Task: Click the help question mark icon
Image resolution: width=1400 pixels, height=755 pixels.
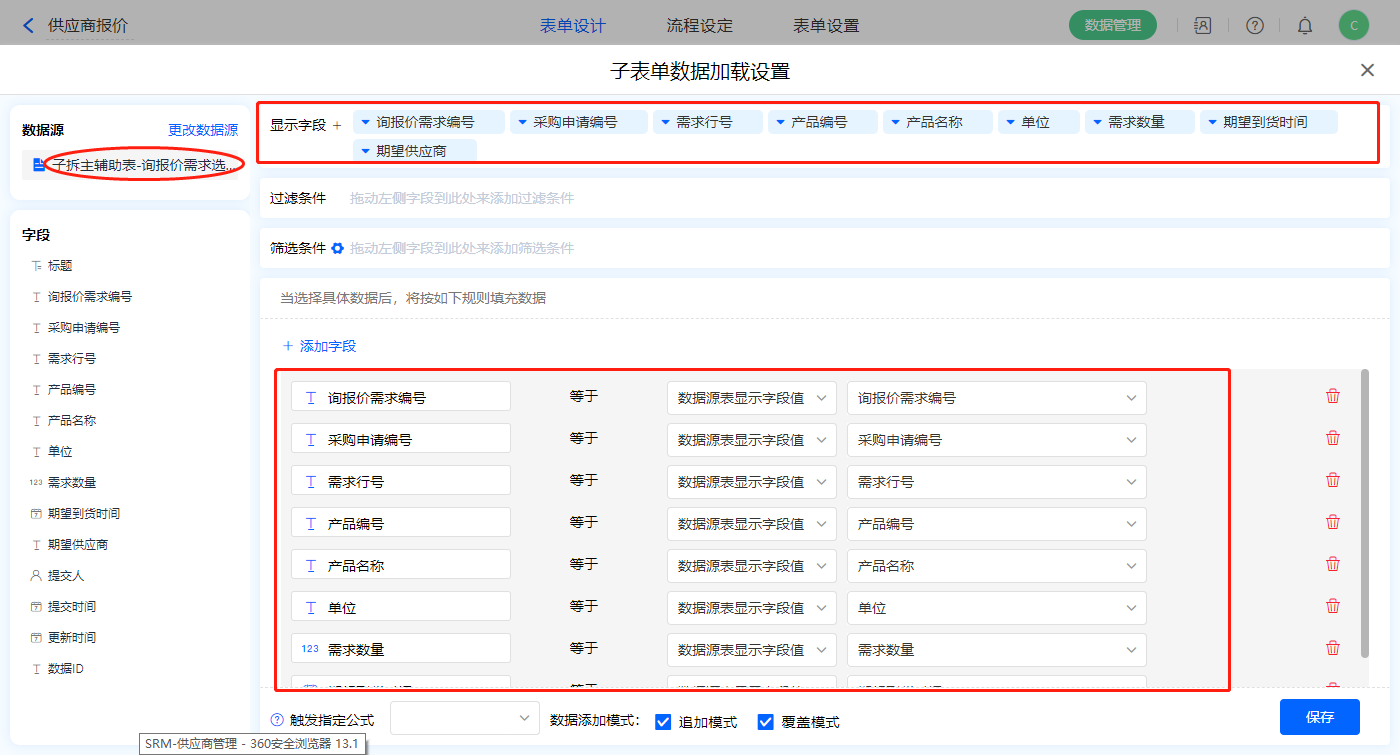Action: (1254, 26)
